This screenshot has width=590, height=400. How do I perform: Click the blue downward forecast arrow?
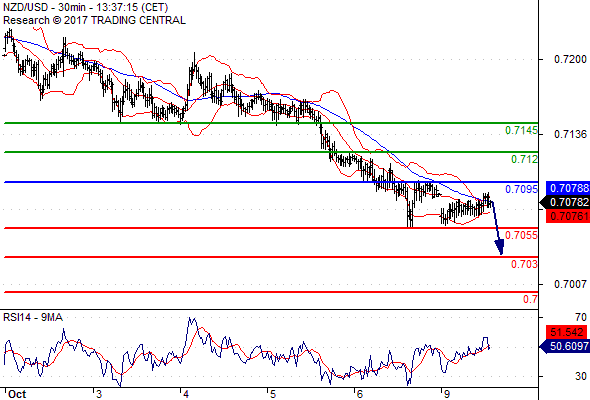(497, 228)
